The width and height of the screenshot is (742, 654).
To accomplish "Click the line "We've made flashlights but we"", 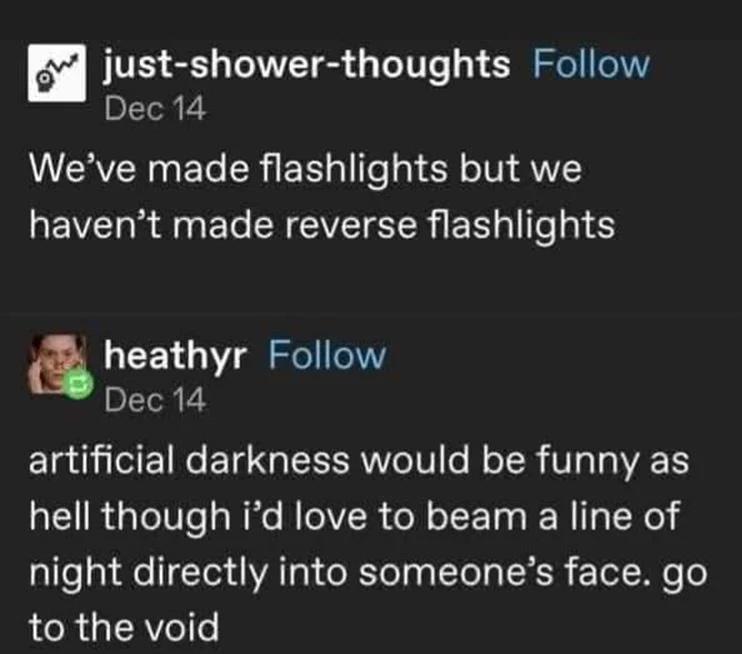I will click(x=304, y=169).
